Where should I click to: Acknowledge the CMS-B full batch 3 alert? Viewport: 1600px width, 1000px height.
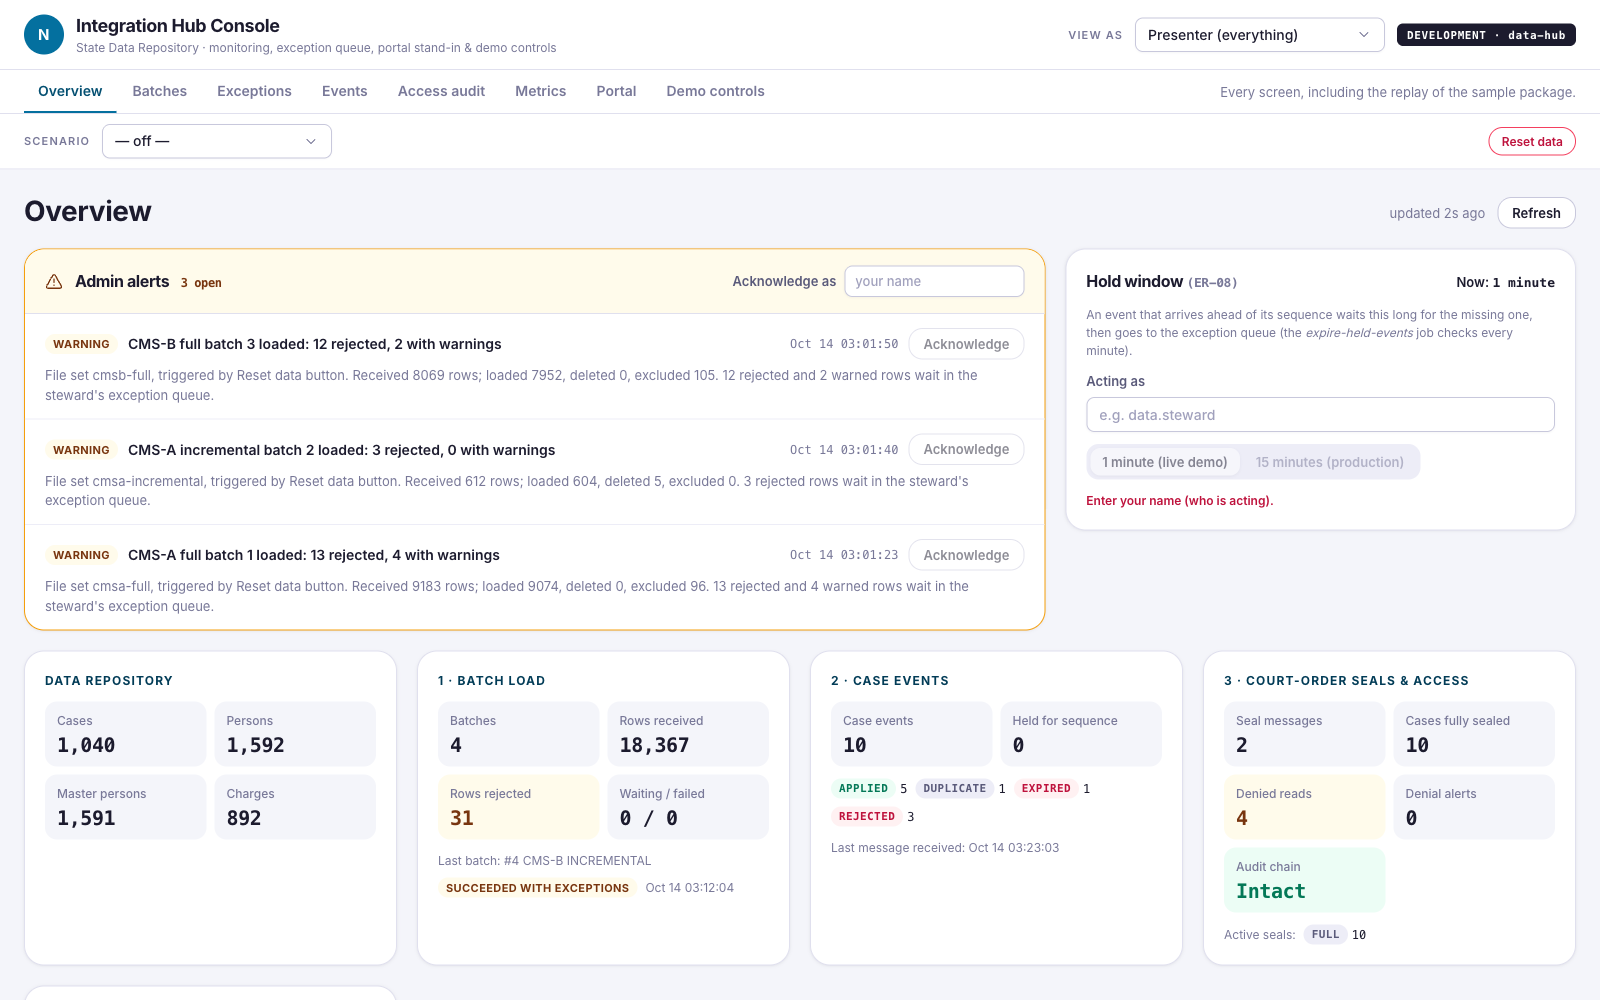click(x=966, y=344)
